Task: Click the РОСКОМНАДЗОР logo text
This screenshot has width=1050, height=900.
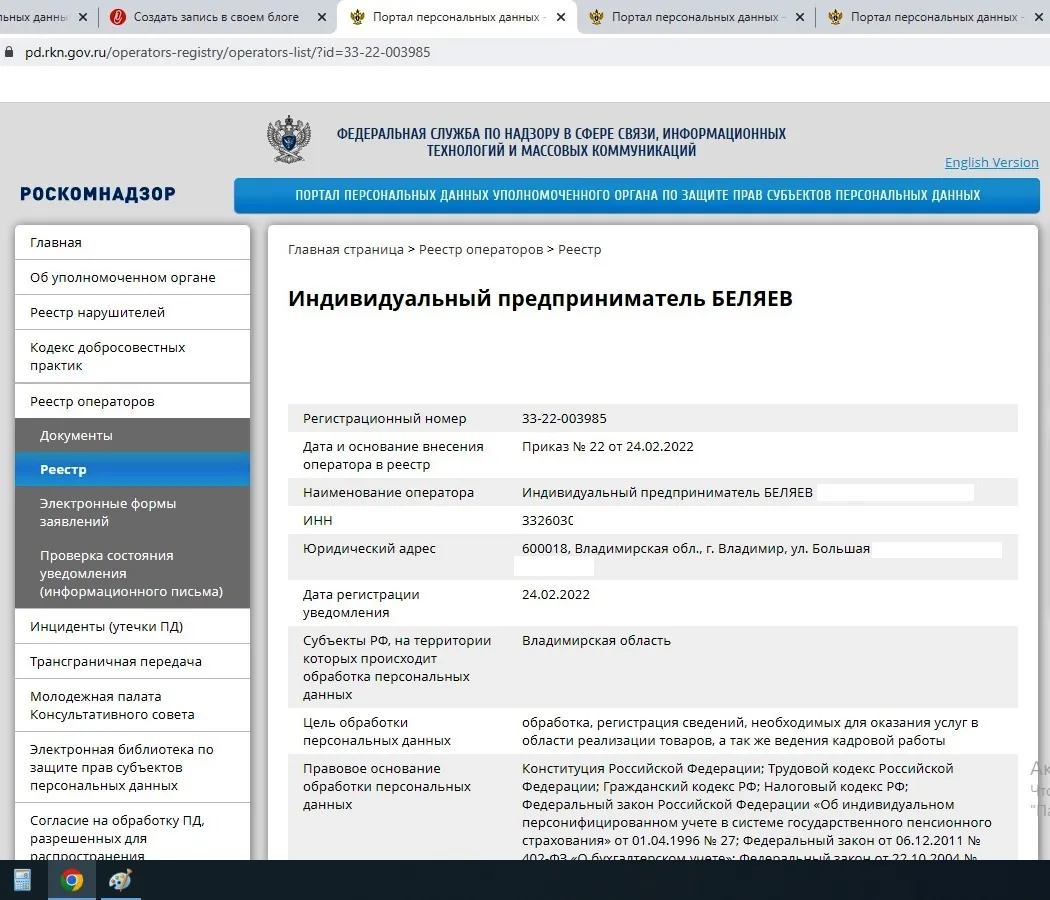Action: (x=98, y=194)
